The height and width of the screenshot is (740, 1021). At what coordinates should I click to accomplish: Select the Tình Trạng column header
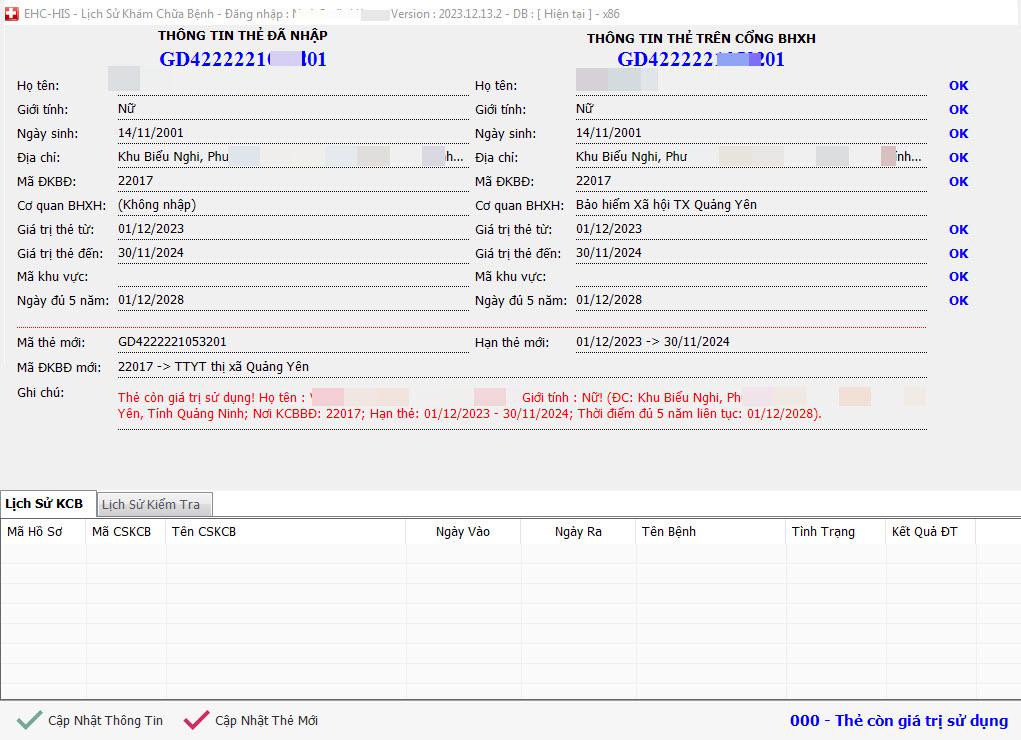[x=823, y=532]
